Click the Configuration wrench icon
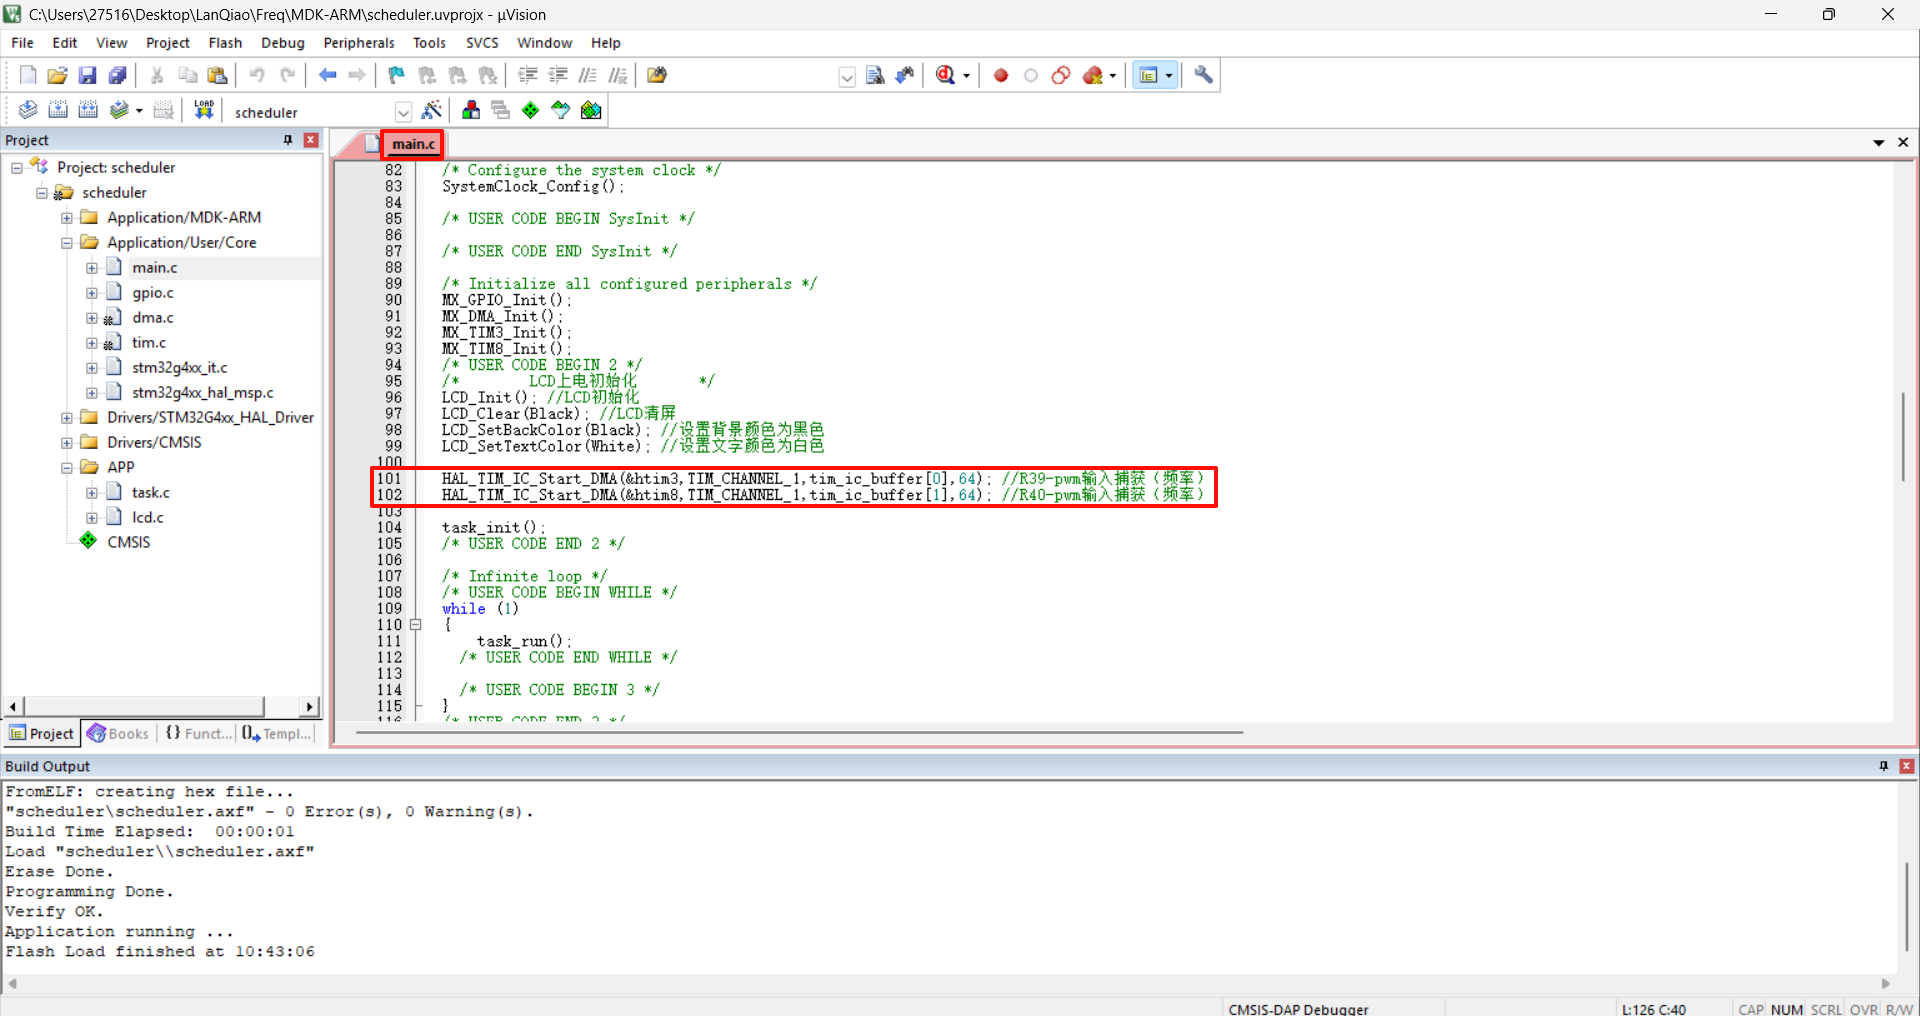This screenshot has width=1920, height=1016. coord(1204,75)
